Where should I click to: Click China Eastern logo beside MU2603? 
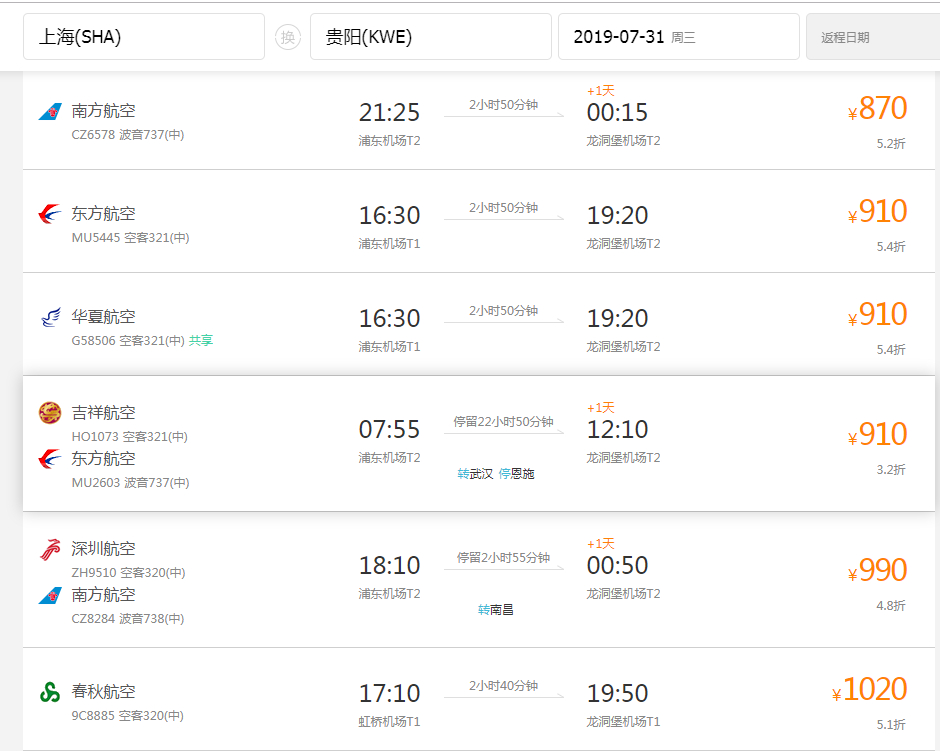click(50, 459)
